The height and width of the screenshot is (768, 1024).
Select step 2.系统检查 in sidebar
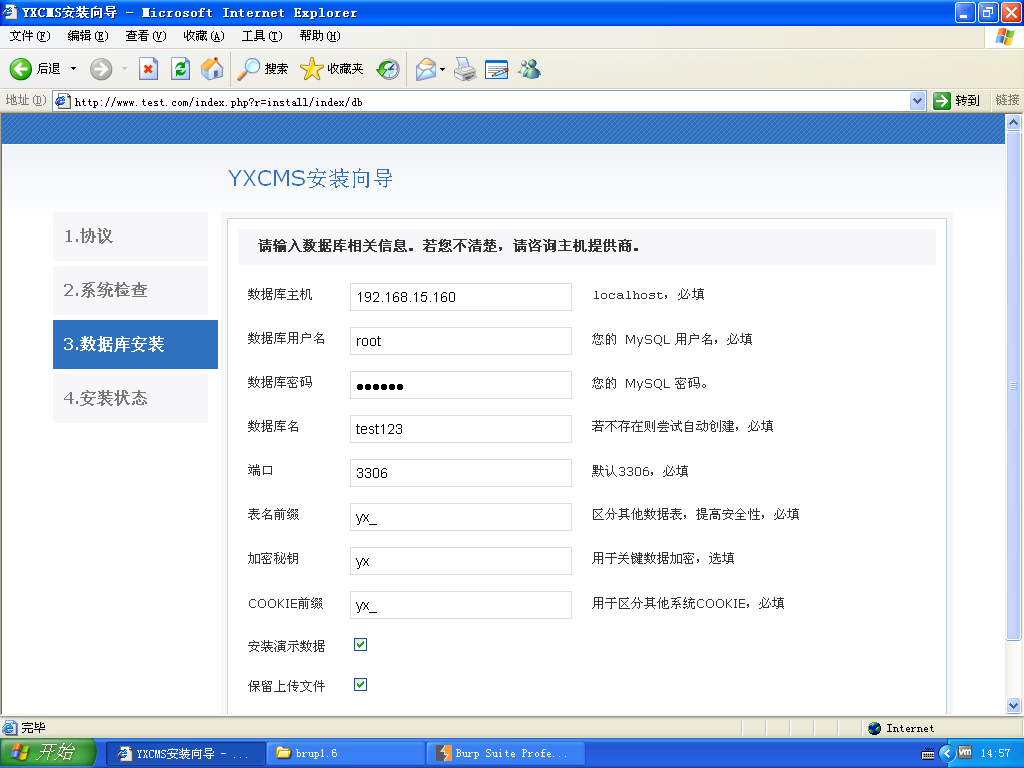click(x=130, y=290)
